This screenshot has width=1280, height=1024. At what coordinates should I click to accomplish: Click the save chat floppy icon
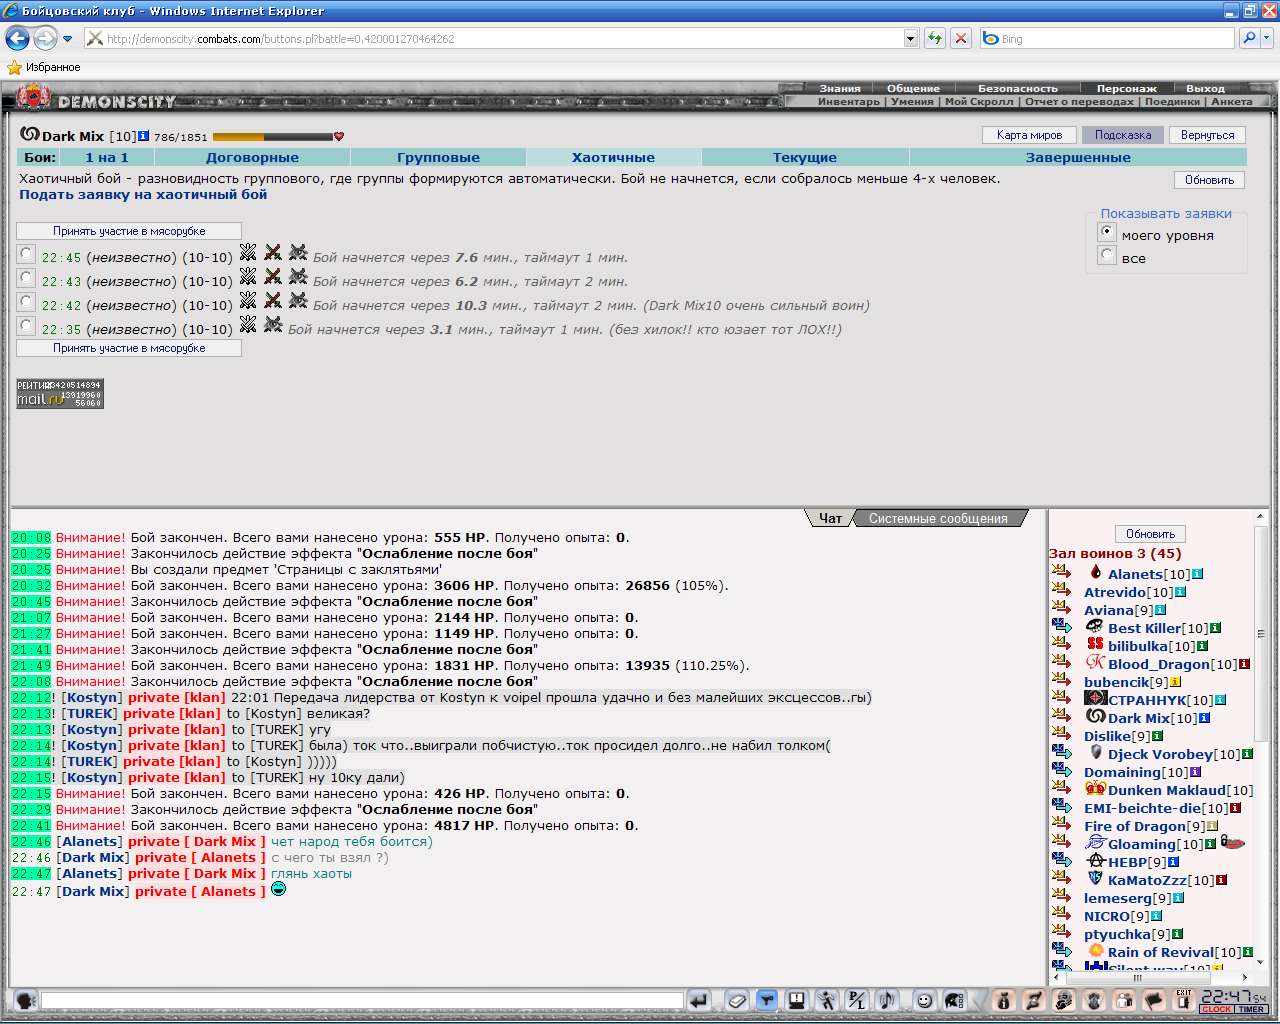[797, 999]
